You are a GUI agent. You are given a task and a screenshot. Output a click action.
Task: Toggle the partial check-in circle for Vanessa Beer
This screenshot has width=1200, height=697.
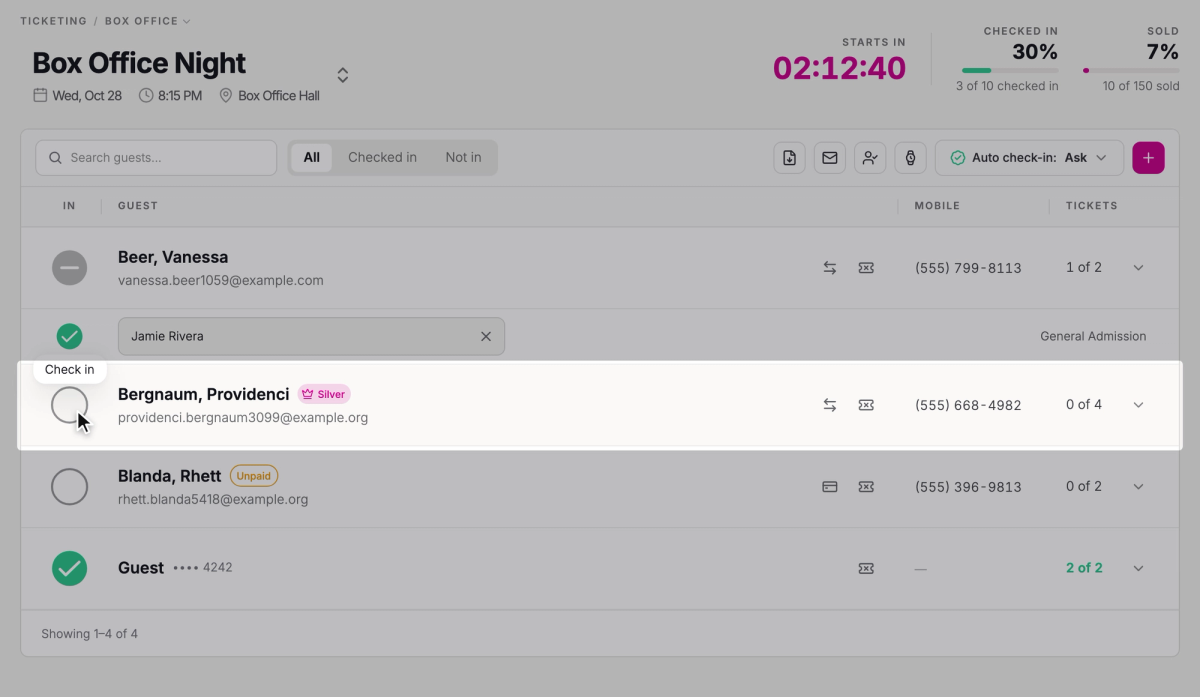point(70,268)
